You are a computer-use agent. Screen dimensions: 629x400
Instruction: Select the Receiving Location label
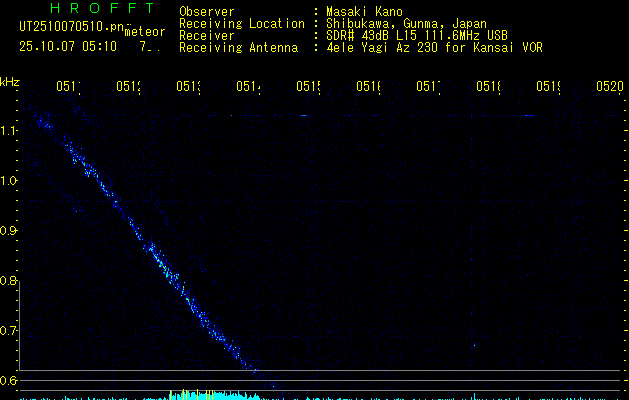pos(241,24)
